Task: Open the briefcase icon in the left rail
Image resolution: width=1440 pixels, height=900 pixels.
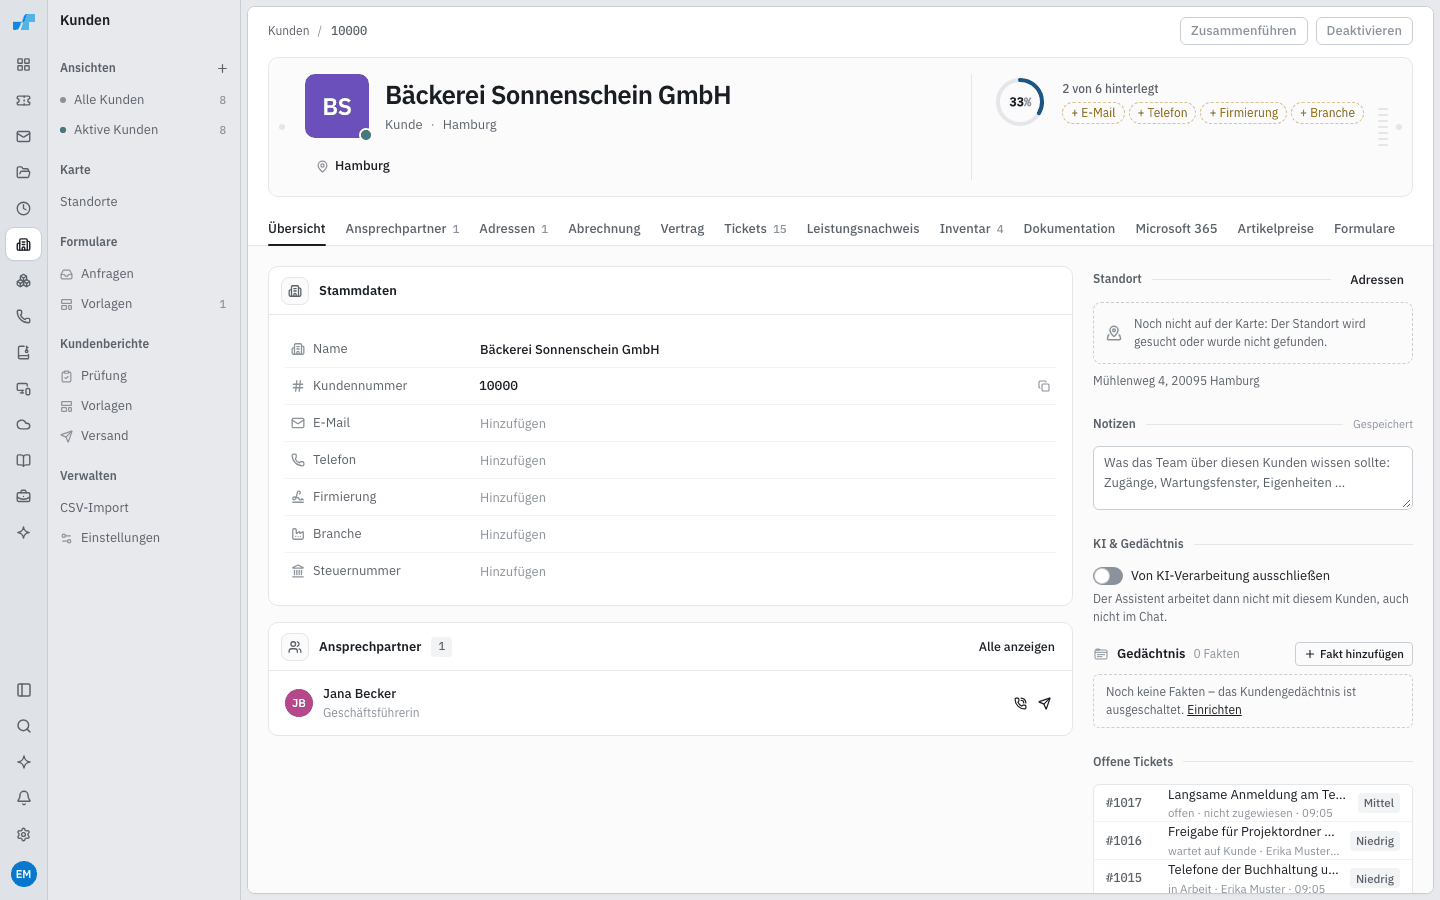Action: pos(23,496)
